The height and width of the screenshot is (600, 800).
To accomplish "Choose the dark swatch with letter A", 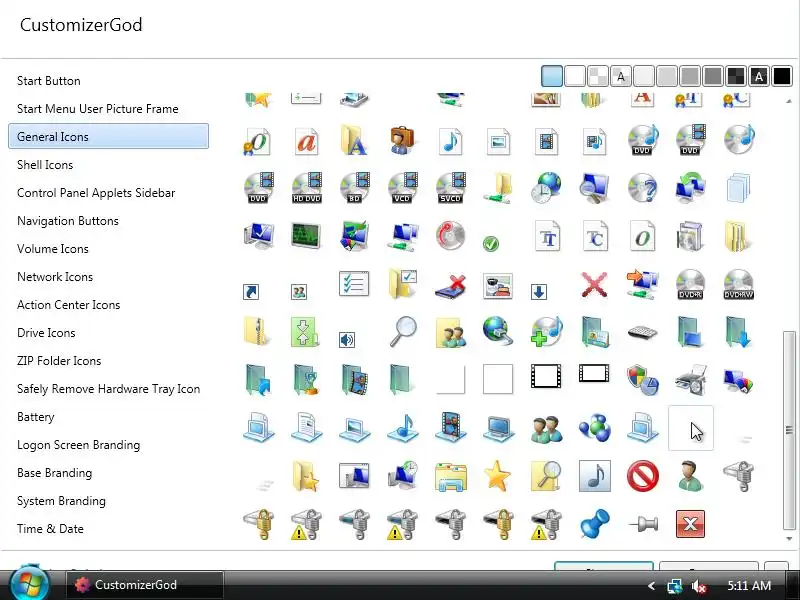I will [x=759, y=77].
